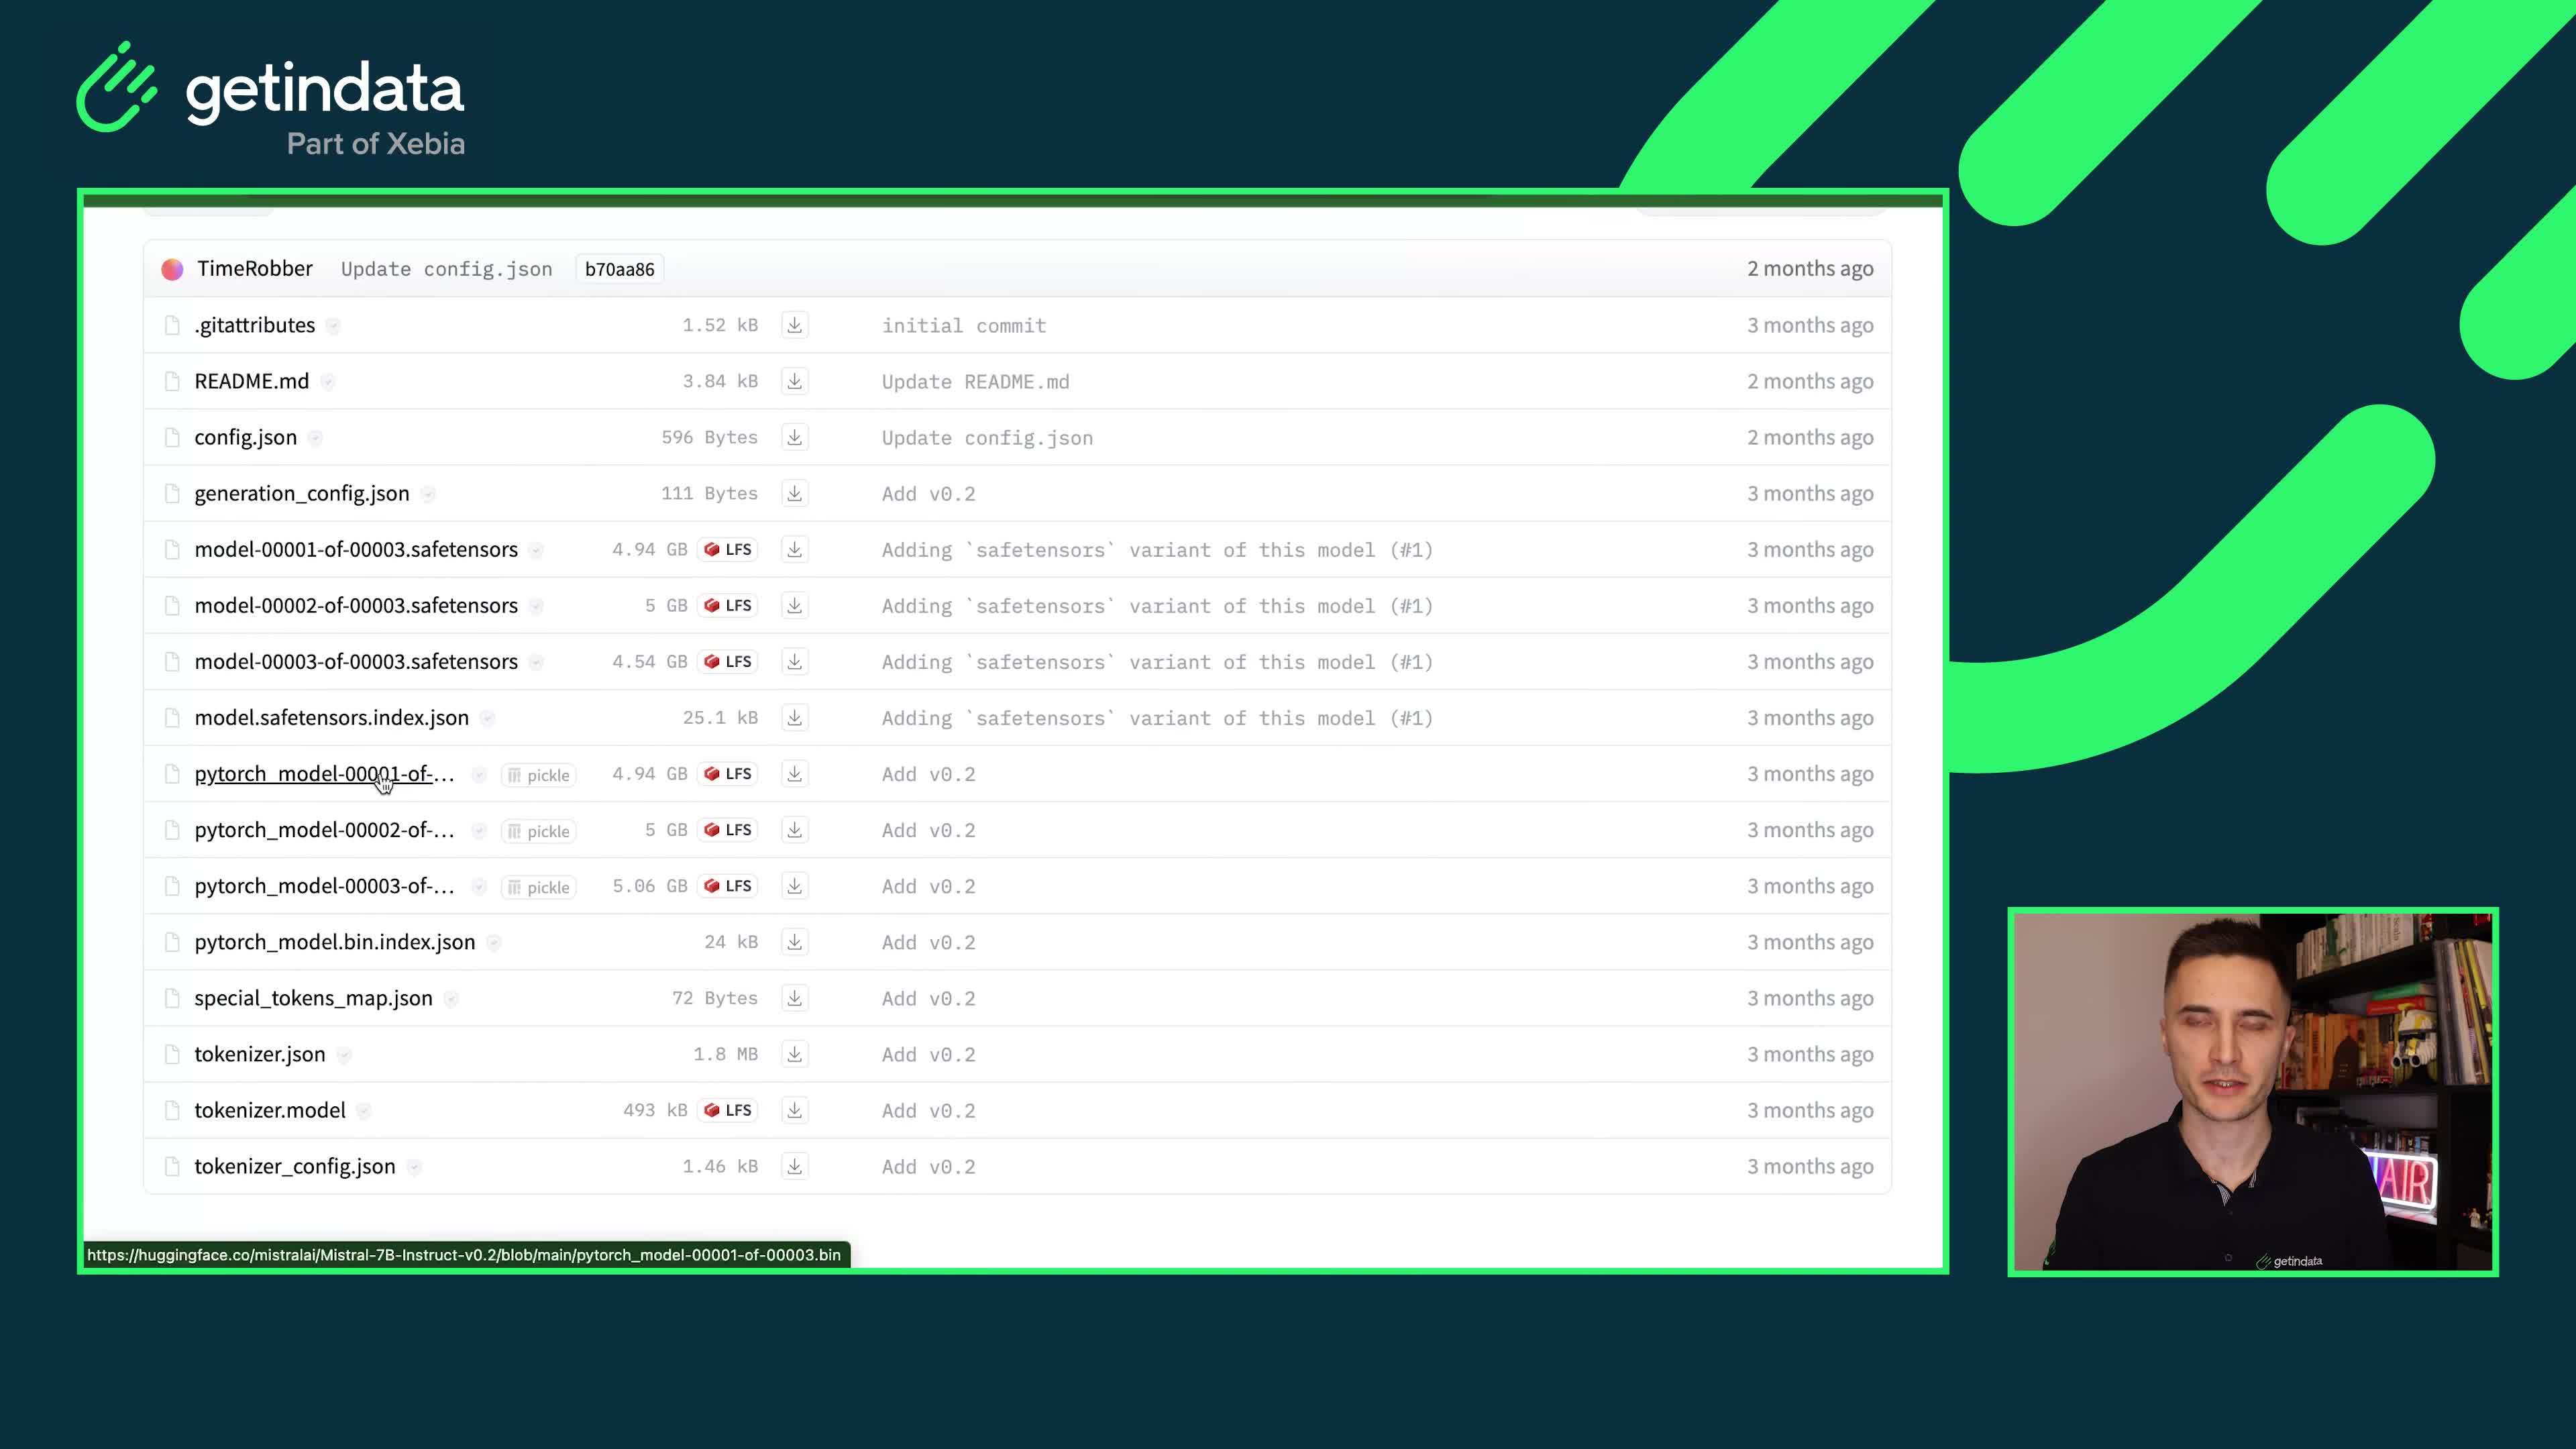Open model-00002-of-00003.safetensors file page

tap(355, 605)
